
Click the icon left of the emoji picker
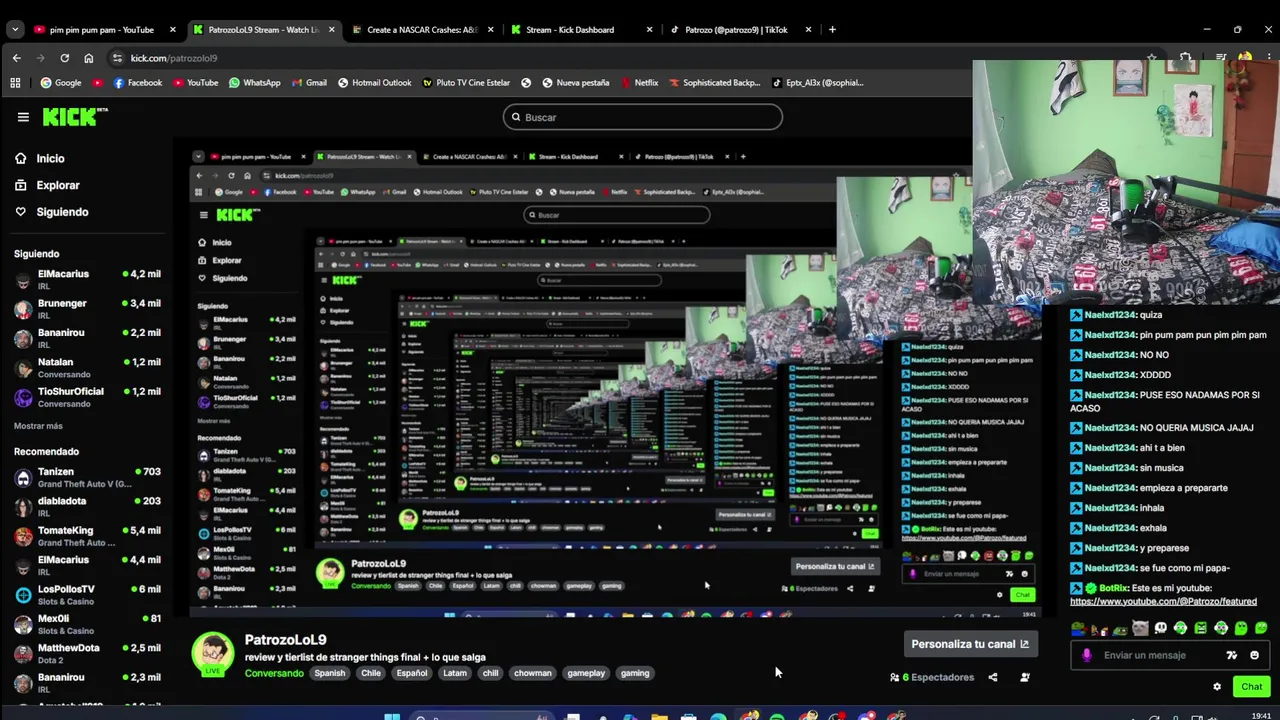(x=1231, y=655)
